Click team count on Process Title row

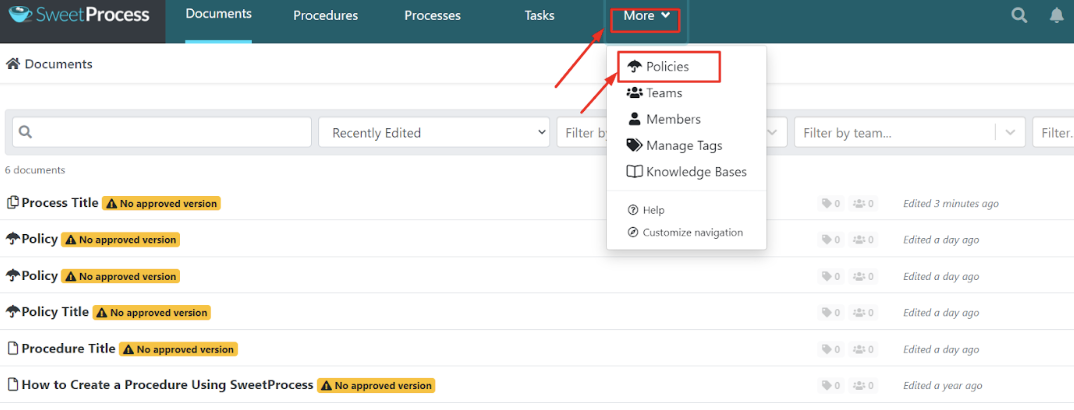click(x=863, y=203)
